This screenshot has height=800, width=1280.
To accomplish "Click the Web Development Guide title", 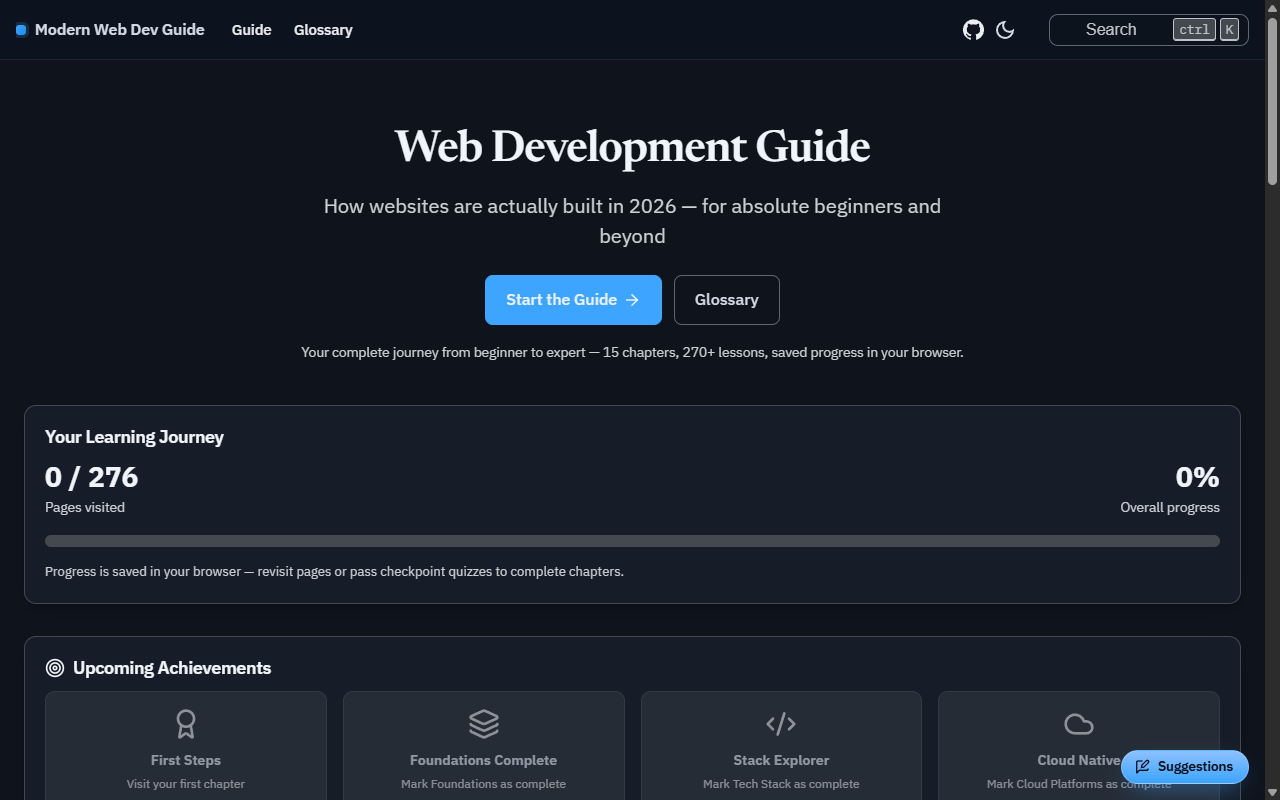I will point(632,146).
